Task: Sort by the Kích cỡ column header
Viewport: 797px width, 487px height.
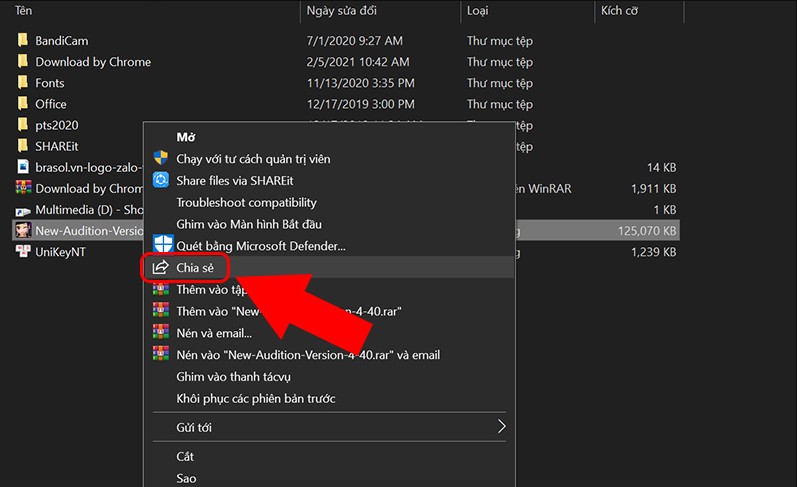Action: (619, 10)
